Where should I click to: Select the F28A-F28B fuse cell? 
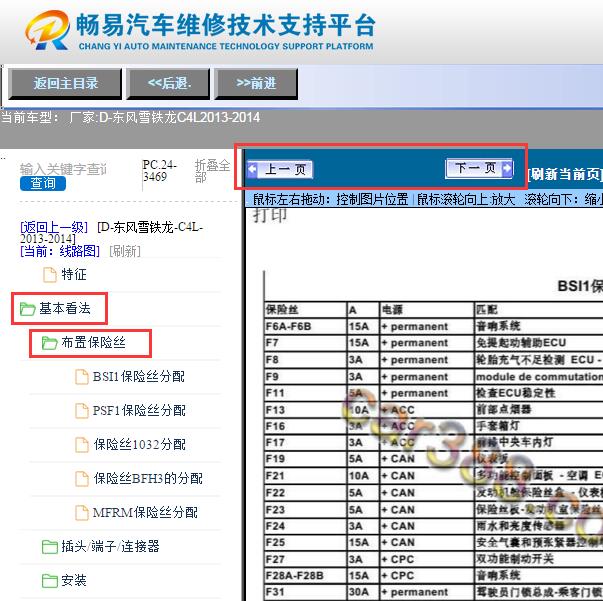[x=306, y=576]
